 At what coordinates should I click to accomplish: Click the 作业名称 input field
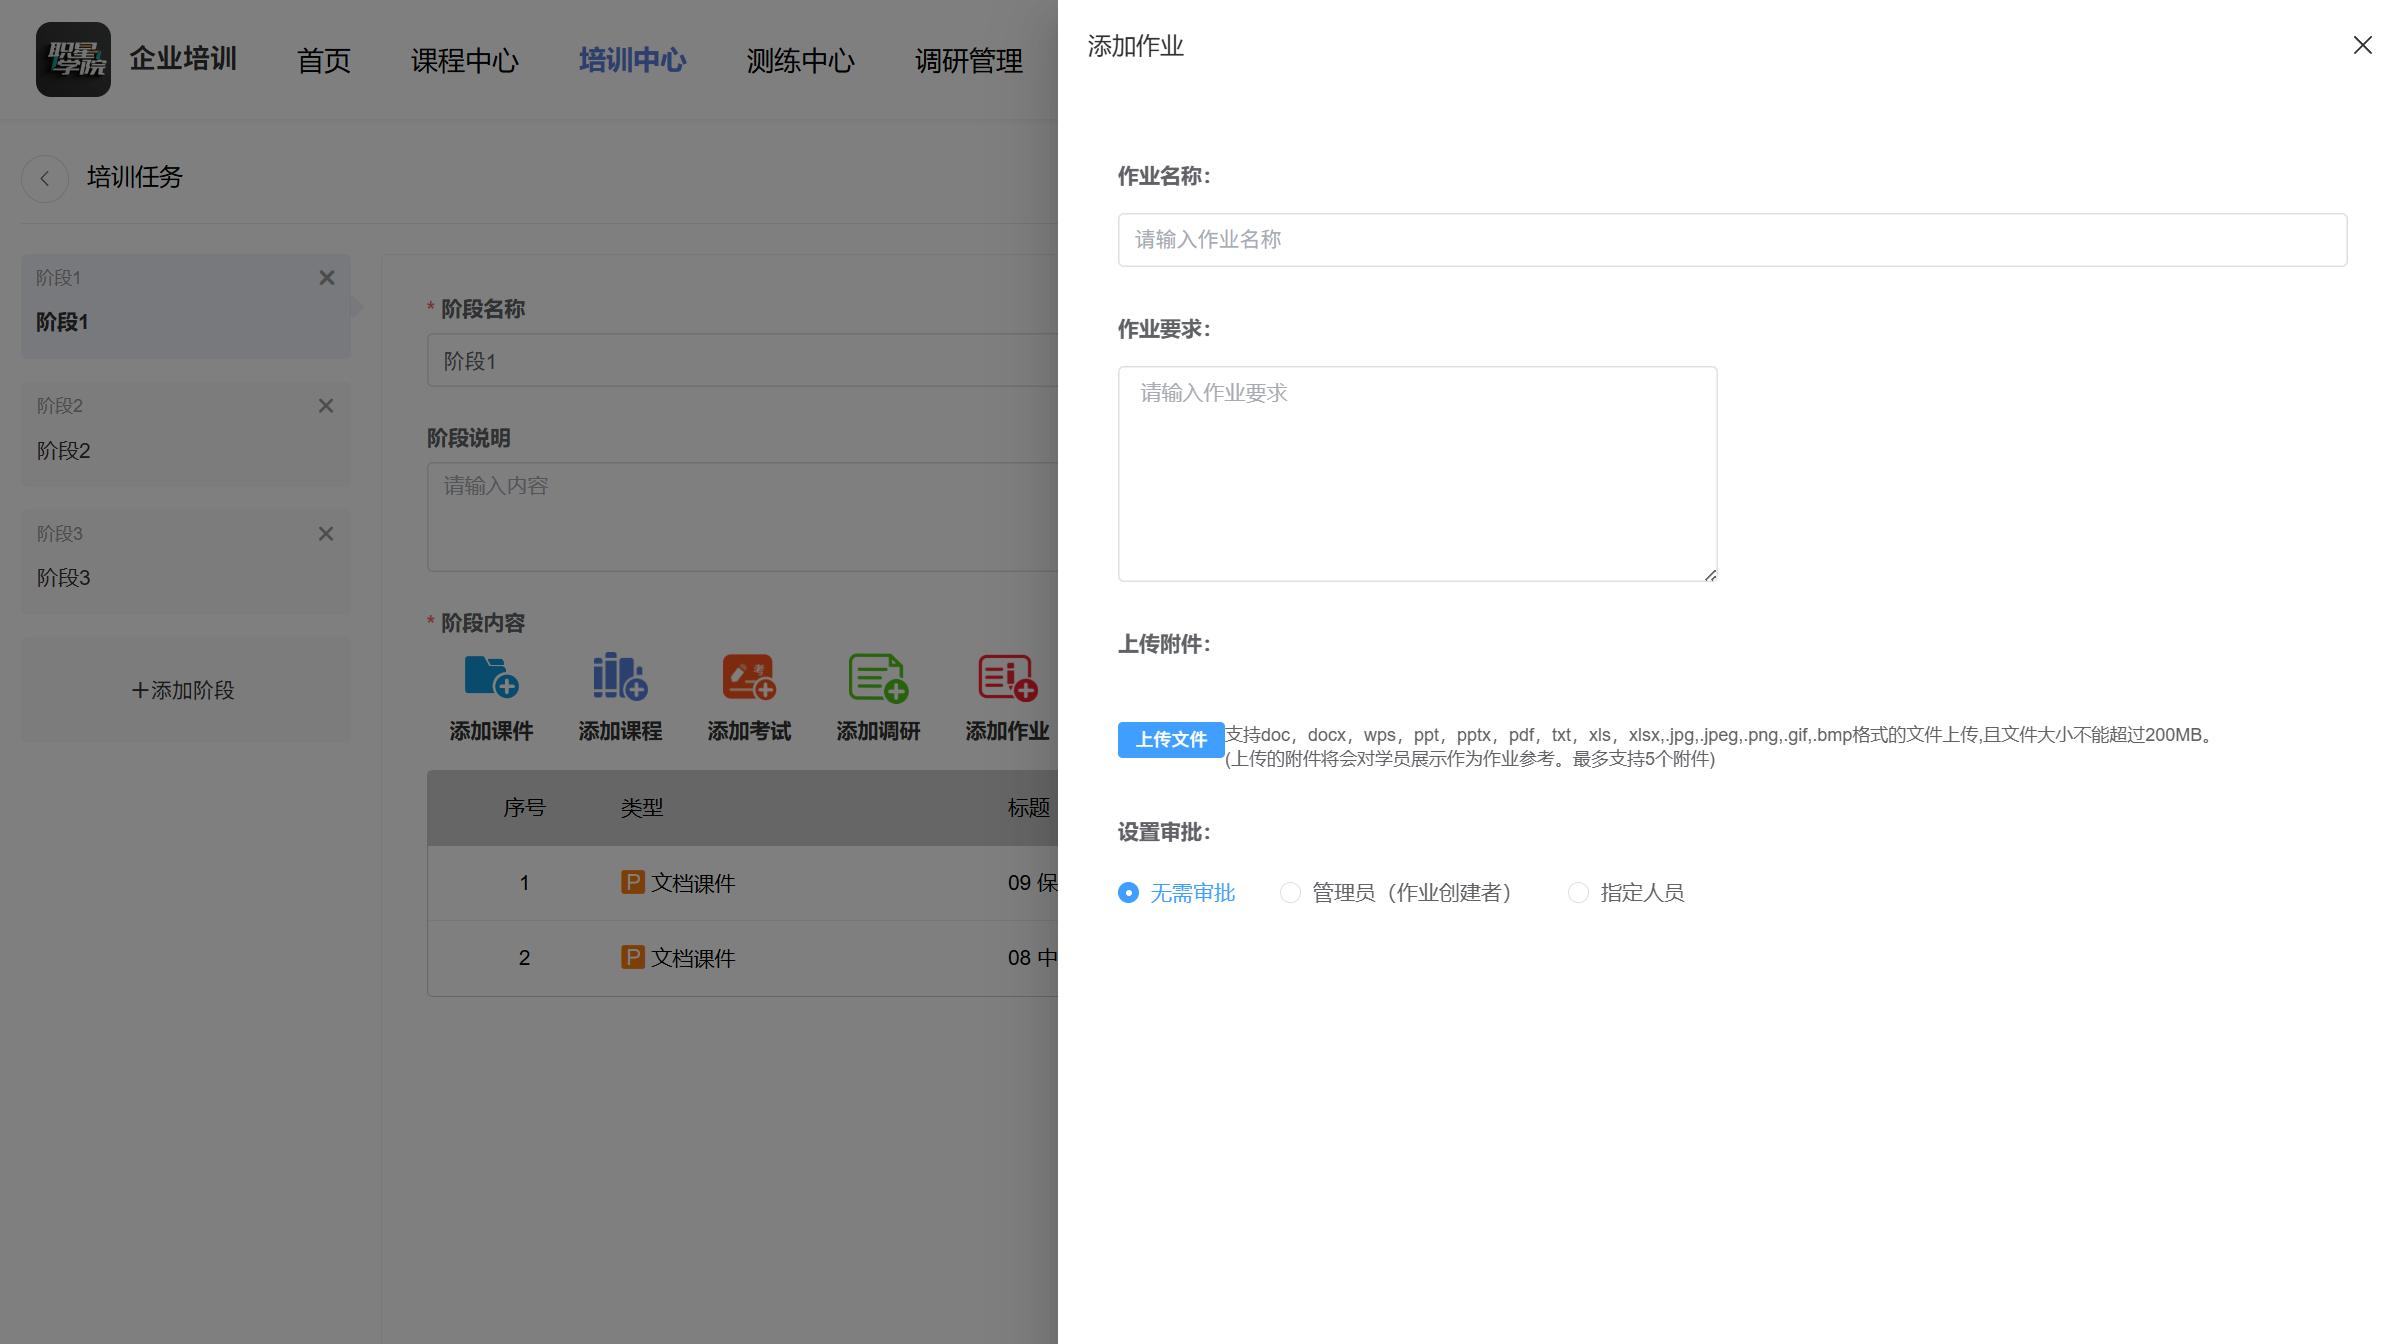(x=1732, y=240)
